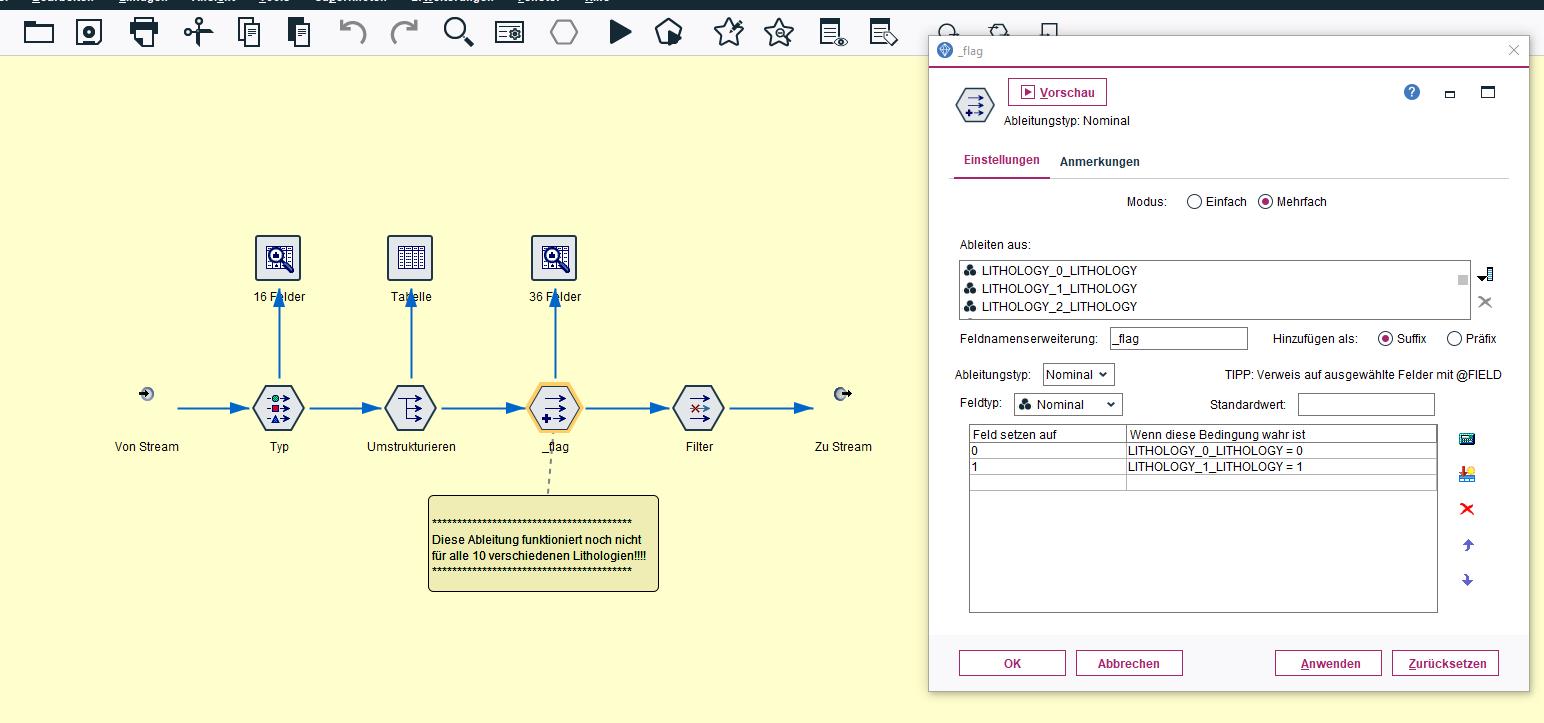
Task: Click the Print icon in the toolbar
Action: [144, 32]
